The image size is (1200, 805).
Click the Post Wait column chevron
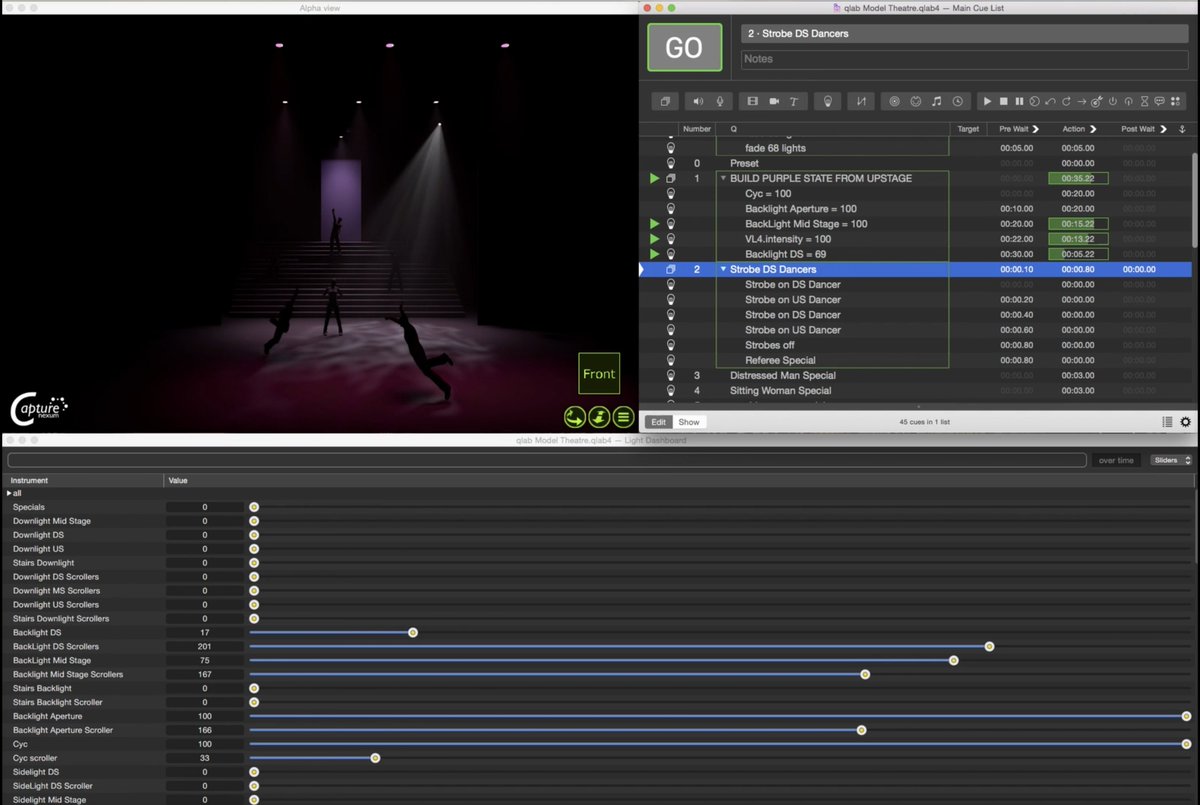pos(1162,129)
